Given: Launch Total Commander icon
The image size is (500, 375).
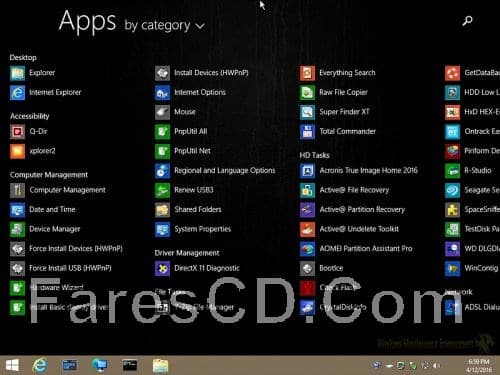Looking at the screenshot, I should 307,132.
